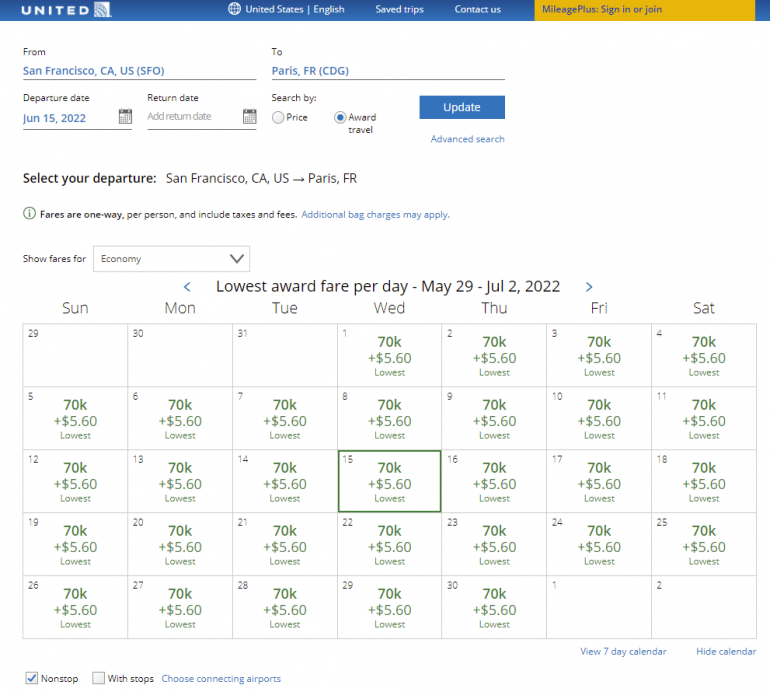
Task: Click the From airport input field
Action: click(x=139, y=71)
